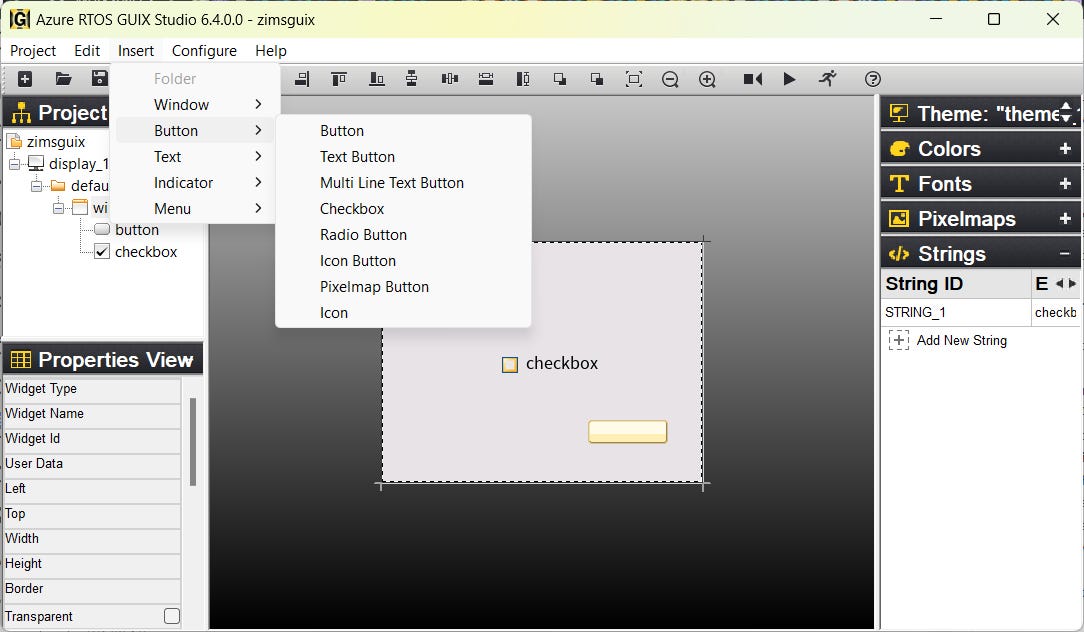The width and height of the screenshot is (1084, 632).
Task: Open the Window submenu
Action: pyautogui.click(x=196, y=104)
